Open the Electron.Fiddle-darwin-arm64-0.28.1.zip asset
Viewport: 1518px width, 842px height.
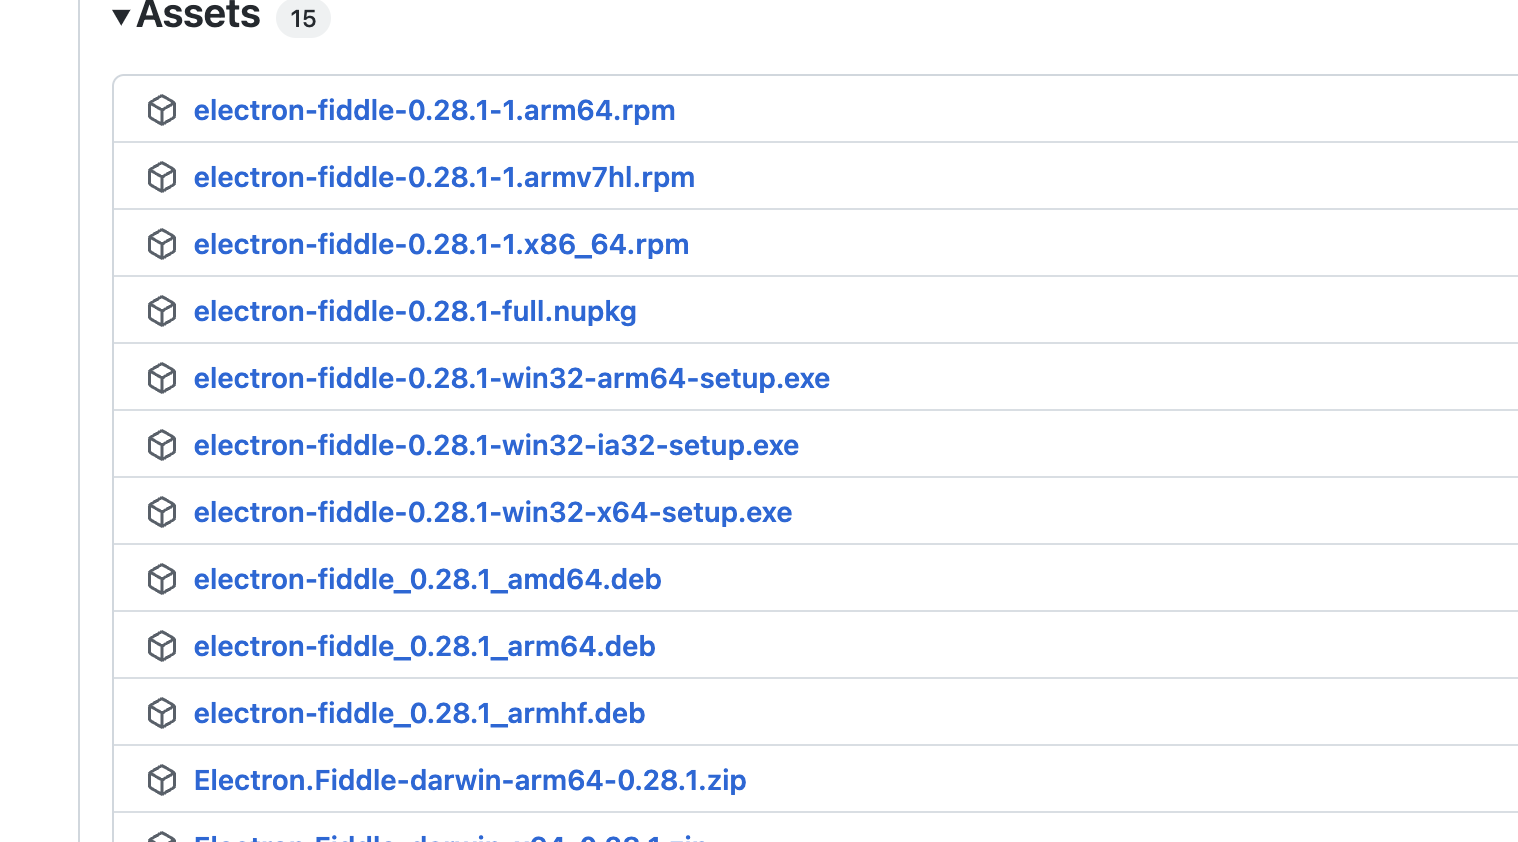click(x=470, y=779)
